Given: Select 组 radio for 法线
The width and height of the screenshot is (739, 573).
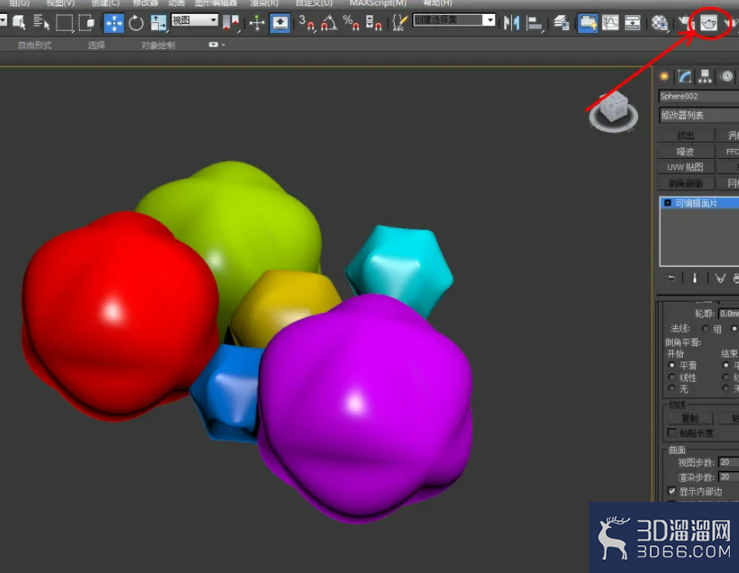Looking at the screenshot, I should pos(706,328).
